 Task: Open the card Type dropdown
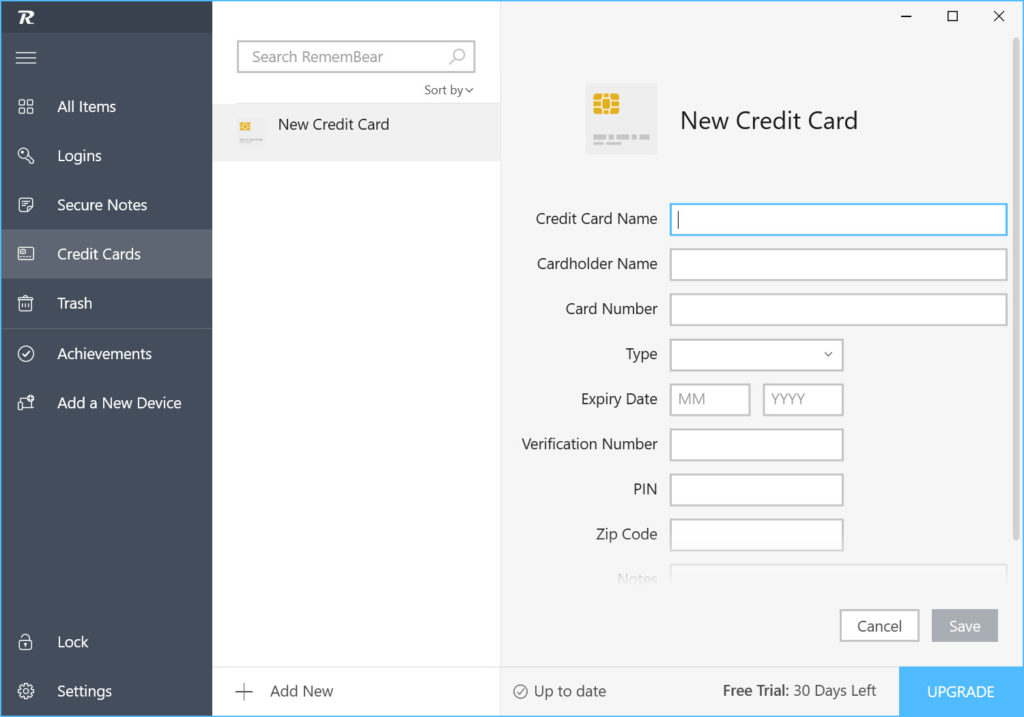(x=756, y=355)
